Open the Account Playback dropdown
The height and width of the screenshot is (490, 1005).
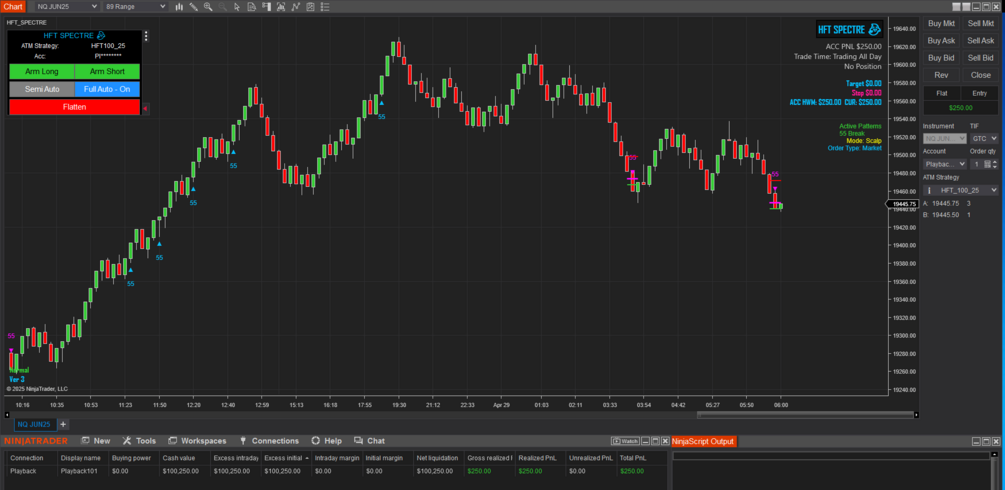coord(944,164)
